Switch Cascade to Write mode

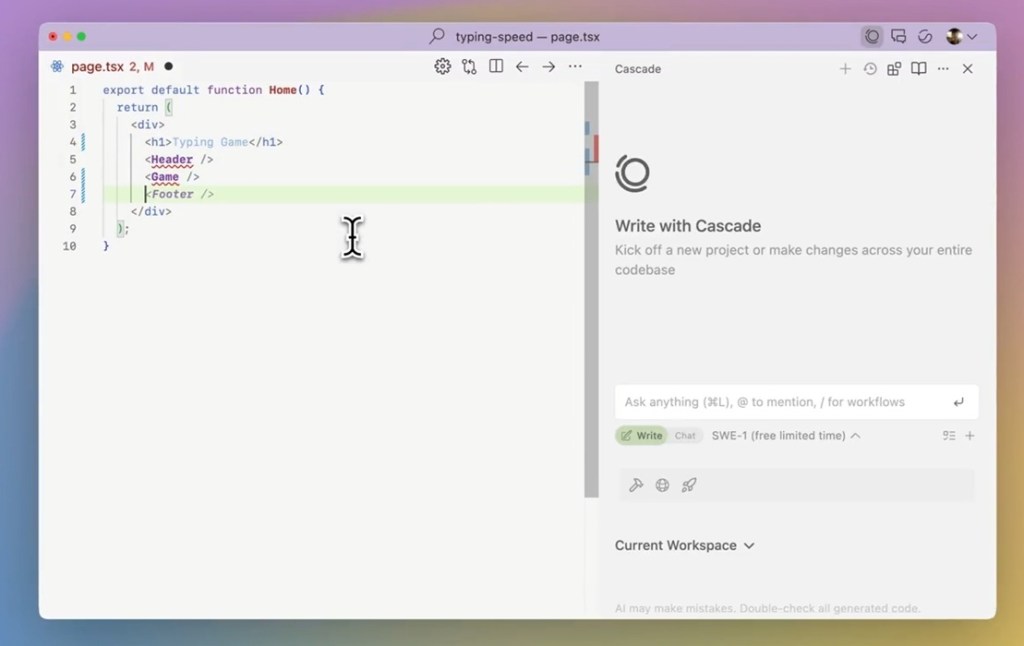(x=641, y=436)
